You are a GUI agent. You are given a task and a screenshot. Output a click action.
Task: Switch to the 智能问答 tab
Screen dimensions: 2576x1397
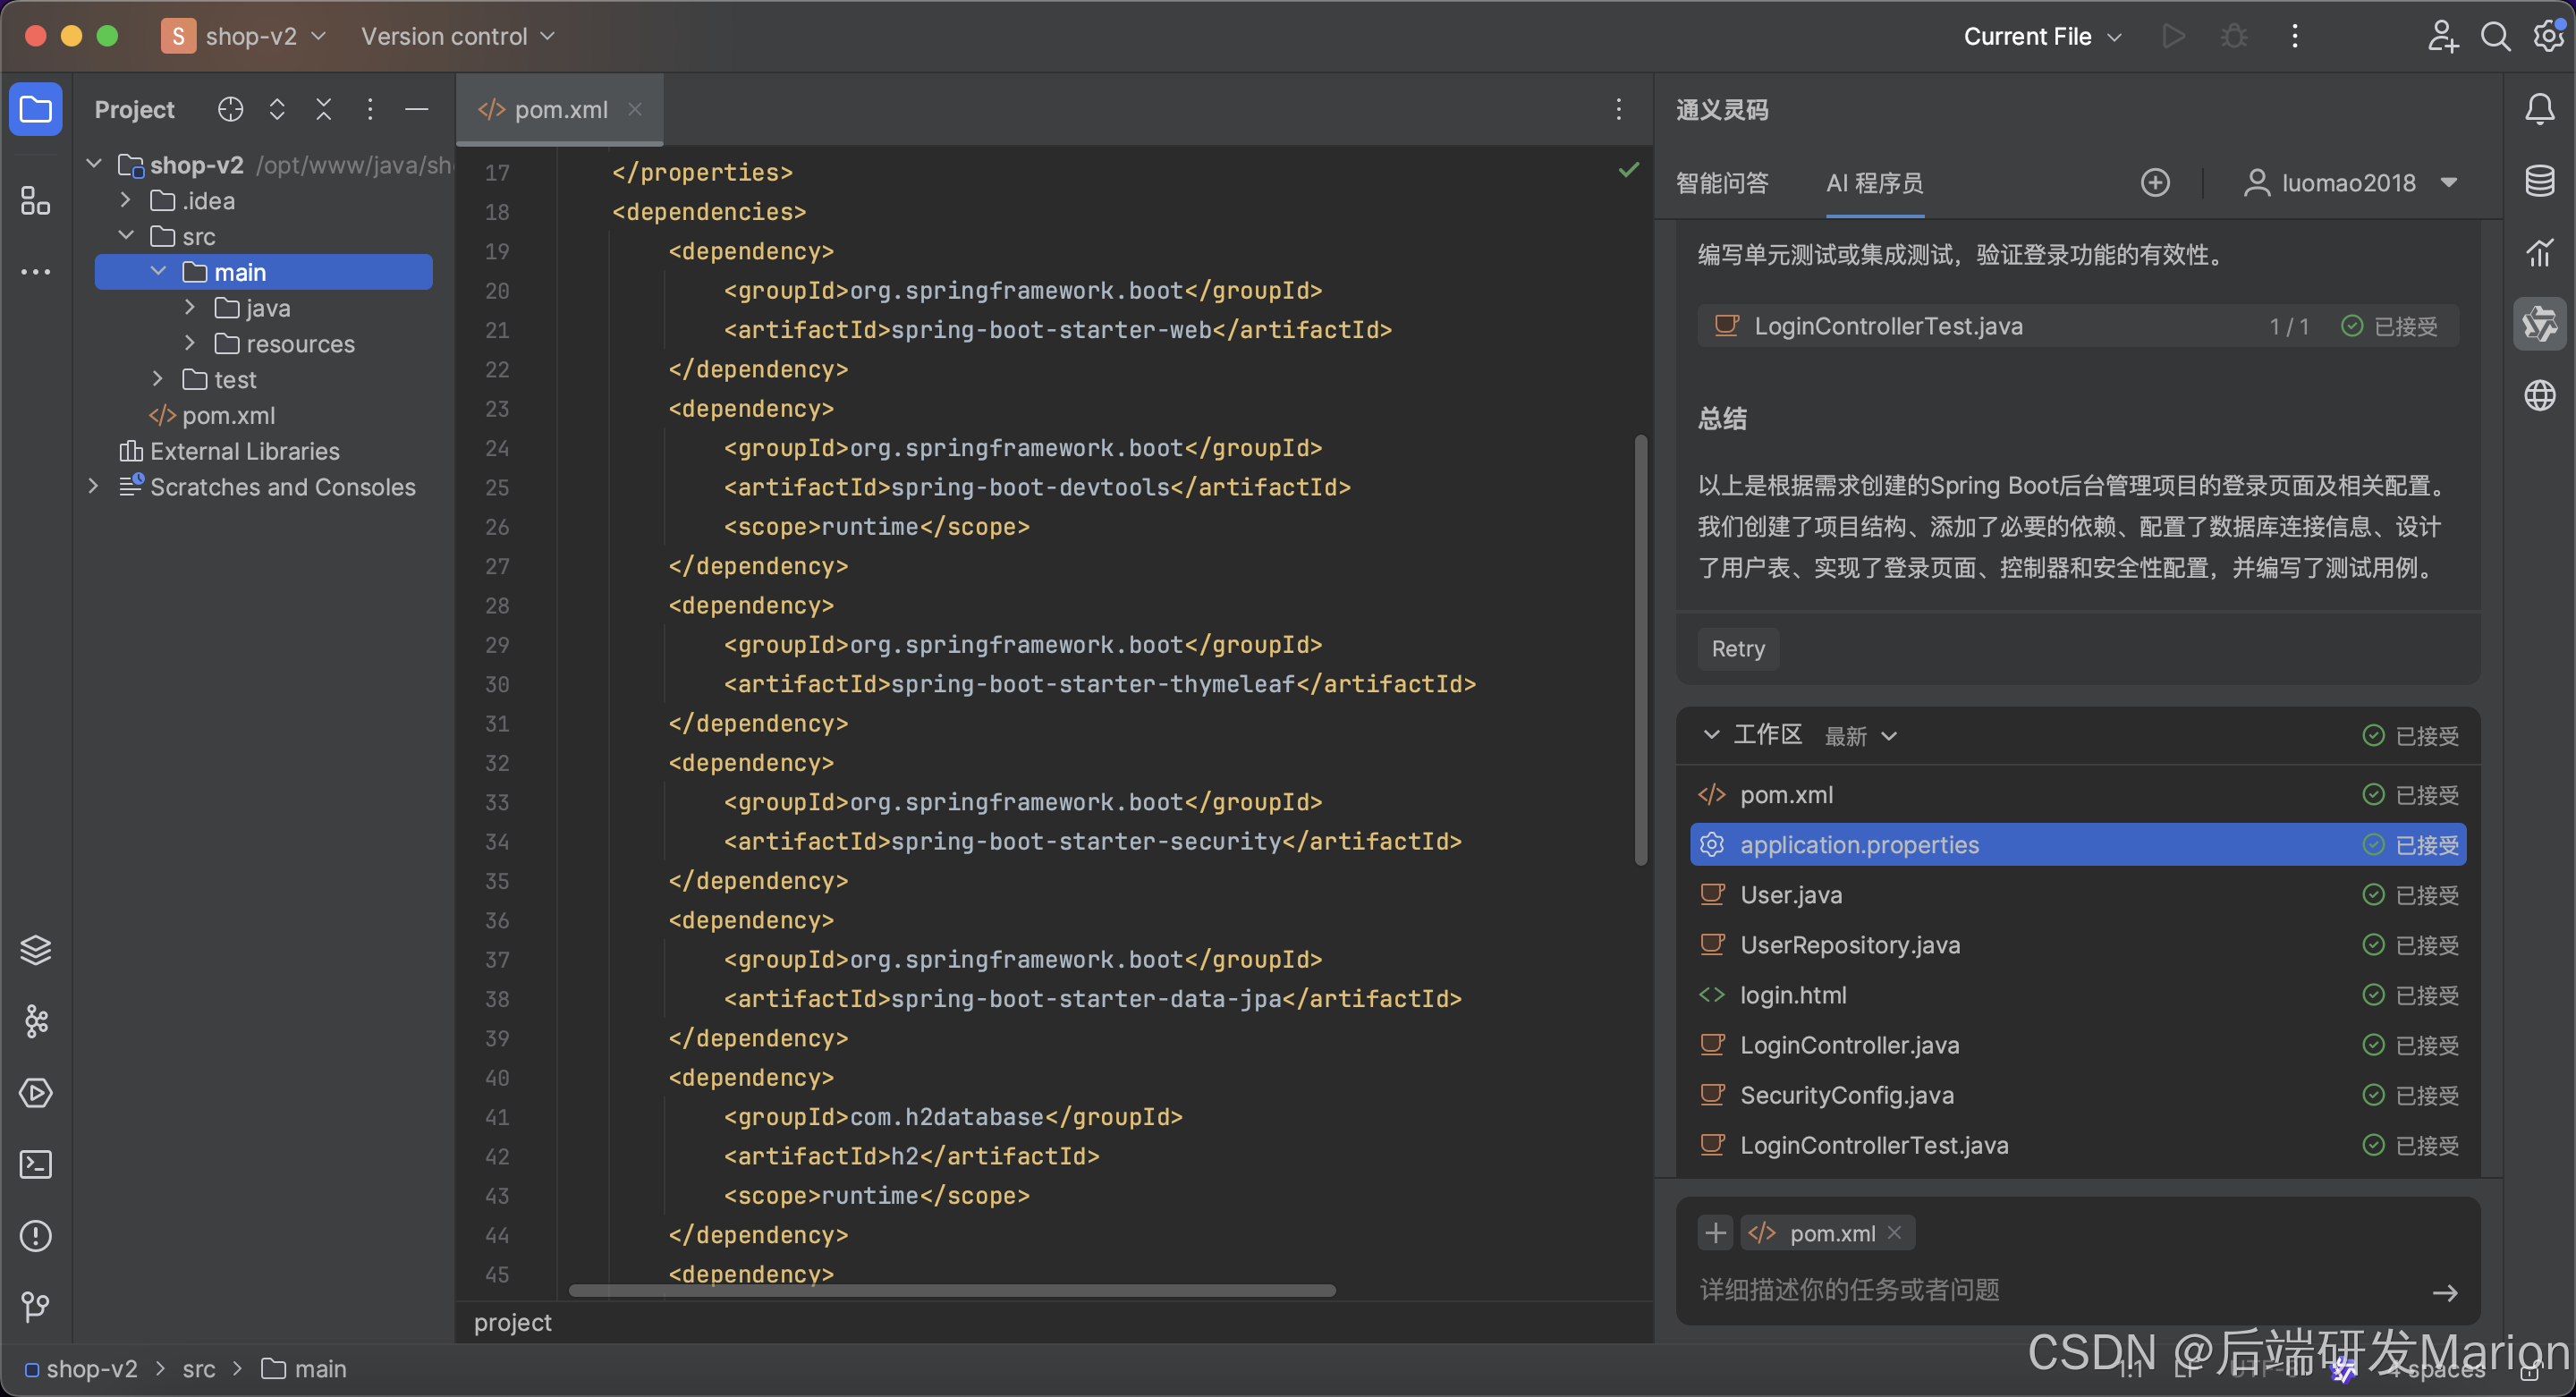(x=1722, y=183)
